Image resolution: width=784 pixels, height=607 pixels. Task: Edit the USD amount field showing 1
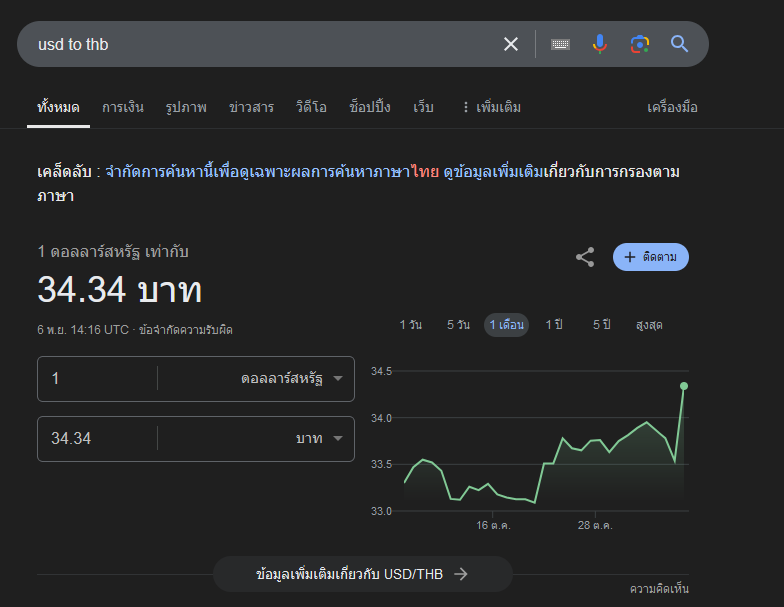pyautogui.click(x=98, y=378)
